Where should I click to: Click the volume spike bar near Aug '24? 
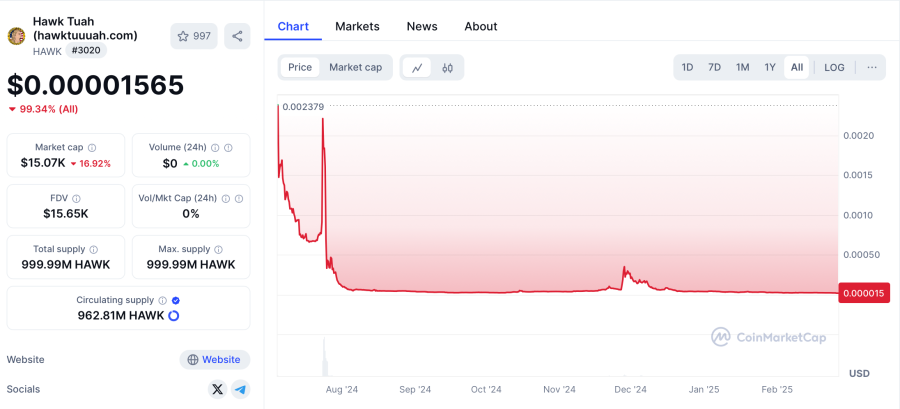click(x=324, y=356)
